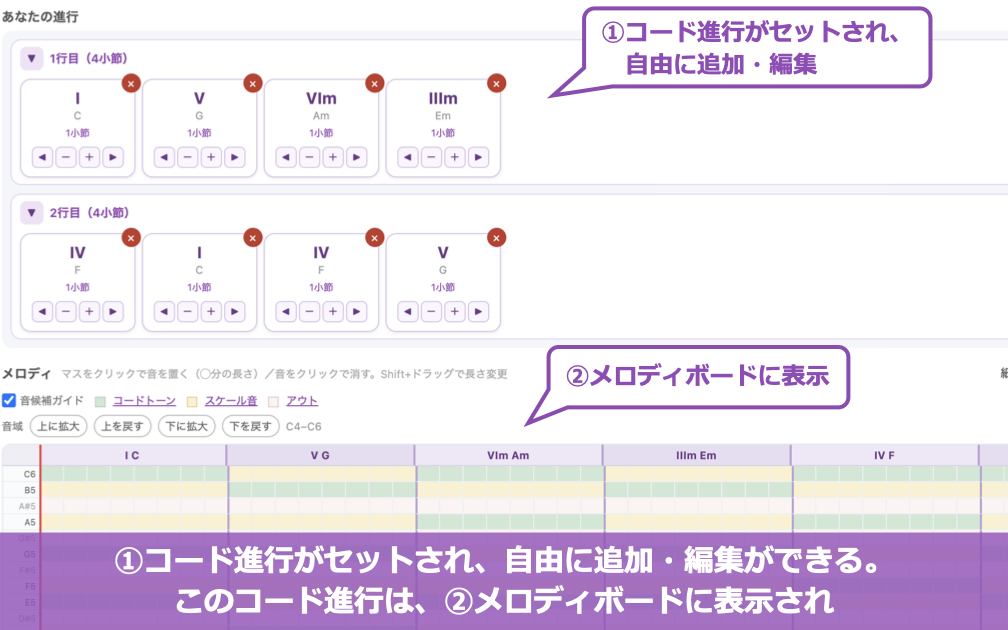The width and height of the screenshot is (1008, 630).
Task: Open the スケール音 link
Action: (231, 400)
